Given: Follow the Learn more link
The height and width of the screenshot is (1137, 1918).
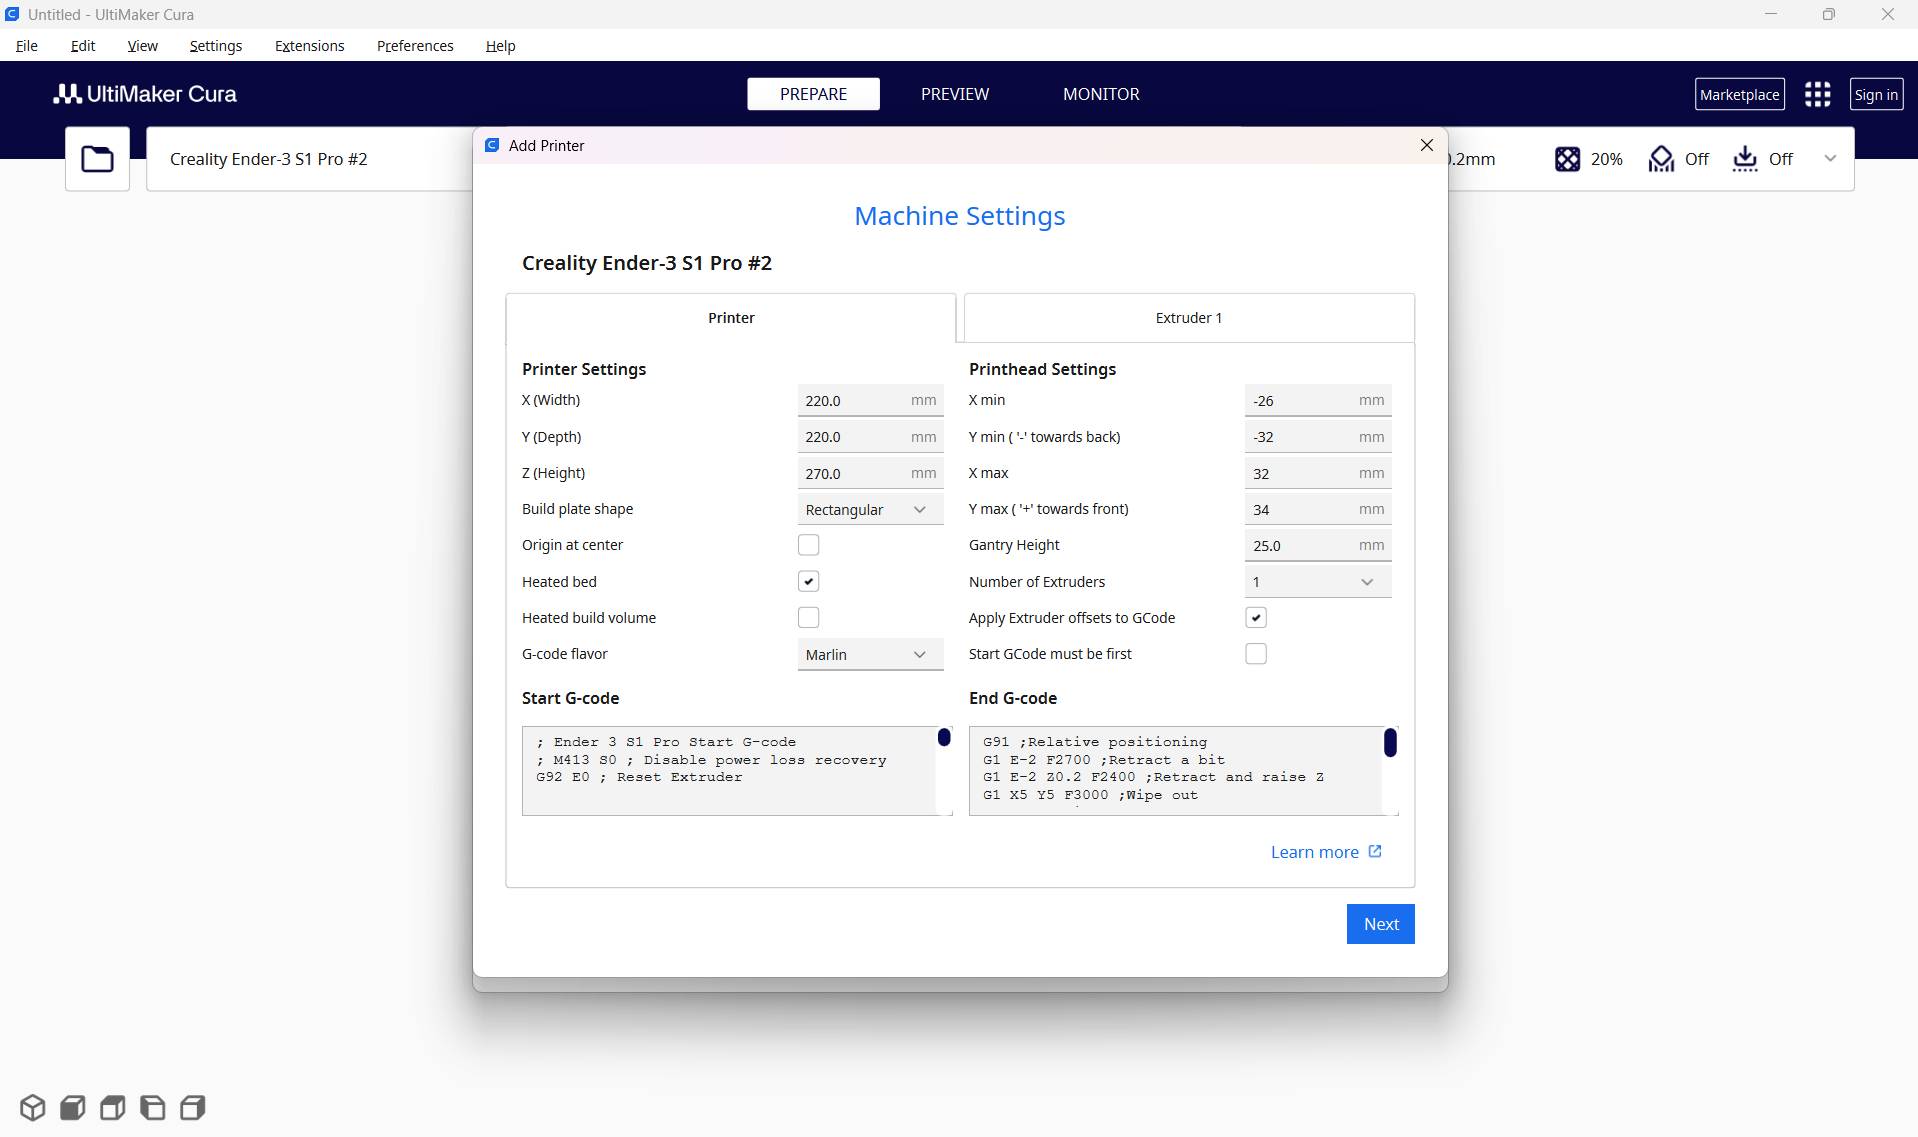Looking at the screenshot, I should [x=1326, y=852].
